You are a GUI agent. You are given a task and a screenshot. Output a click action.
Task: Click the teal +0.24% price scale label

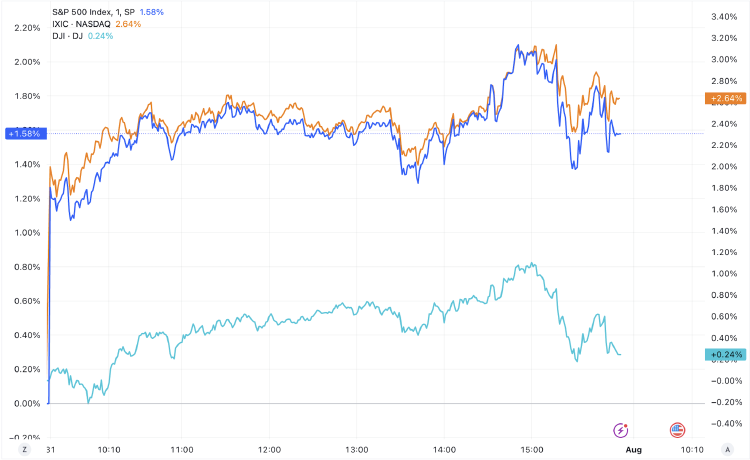point(725,354)
